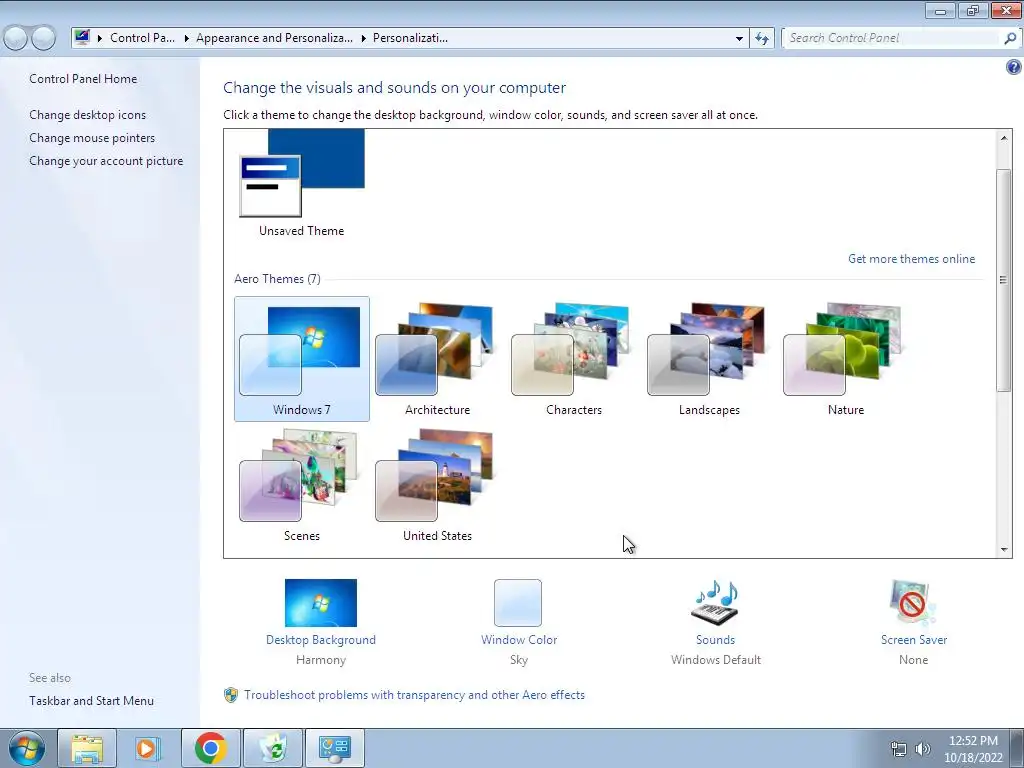Click the Window Color link text
Viewport: 1024px width, 768px height.
point(519,640)
